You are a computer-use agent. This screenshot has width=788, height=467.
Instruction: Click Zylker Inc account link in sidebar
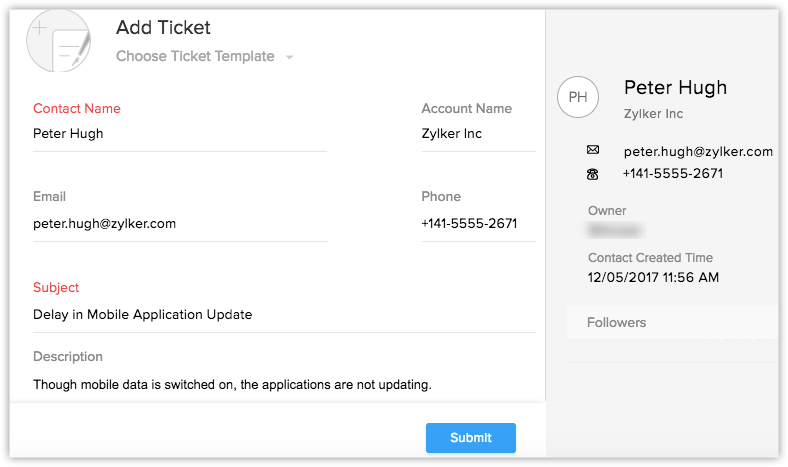click(x=653, y=114)
